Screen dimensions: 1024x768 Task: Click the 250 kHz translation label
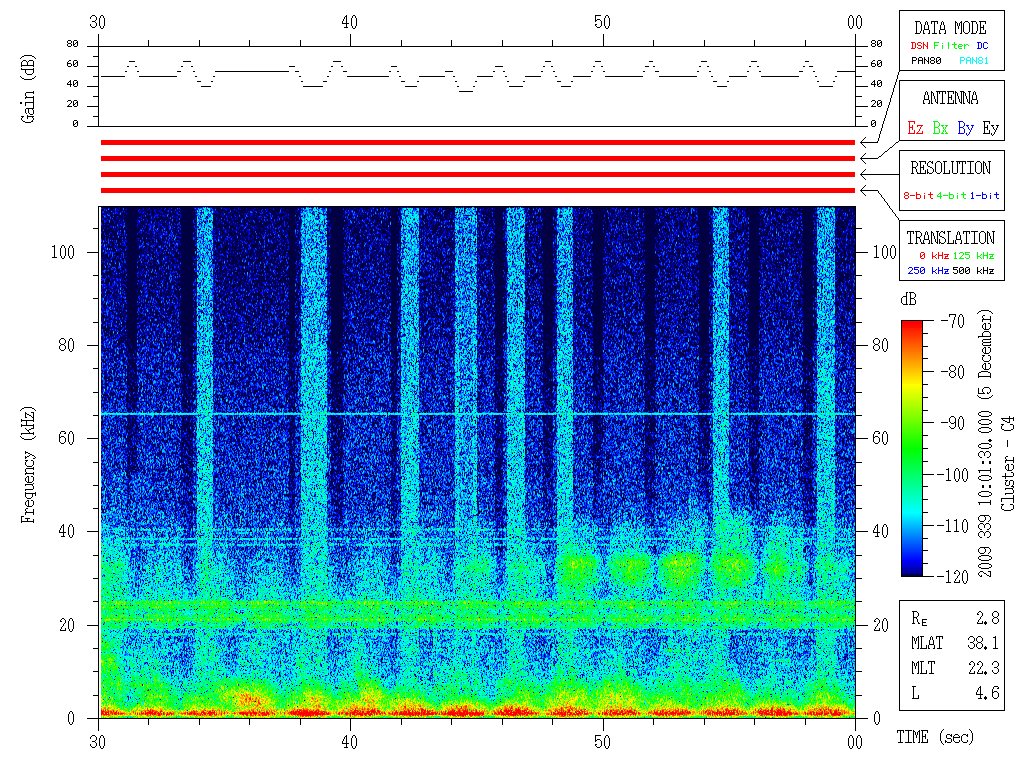pyautogui.click(x=927, y=271)
